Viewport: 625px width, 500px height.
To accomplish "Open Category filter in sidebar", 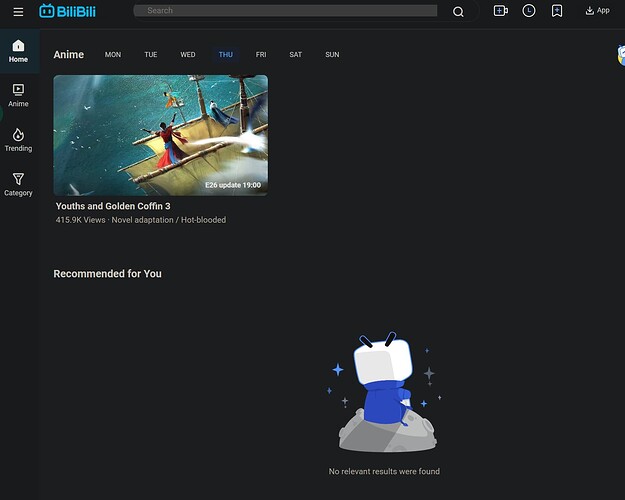I will (18, 185).
